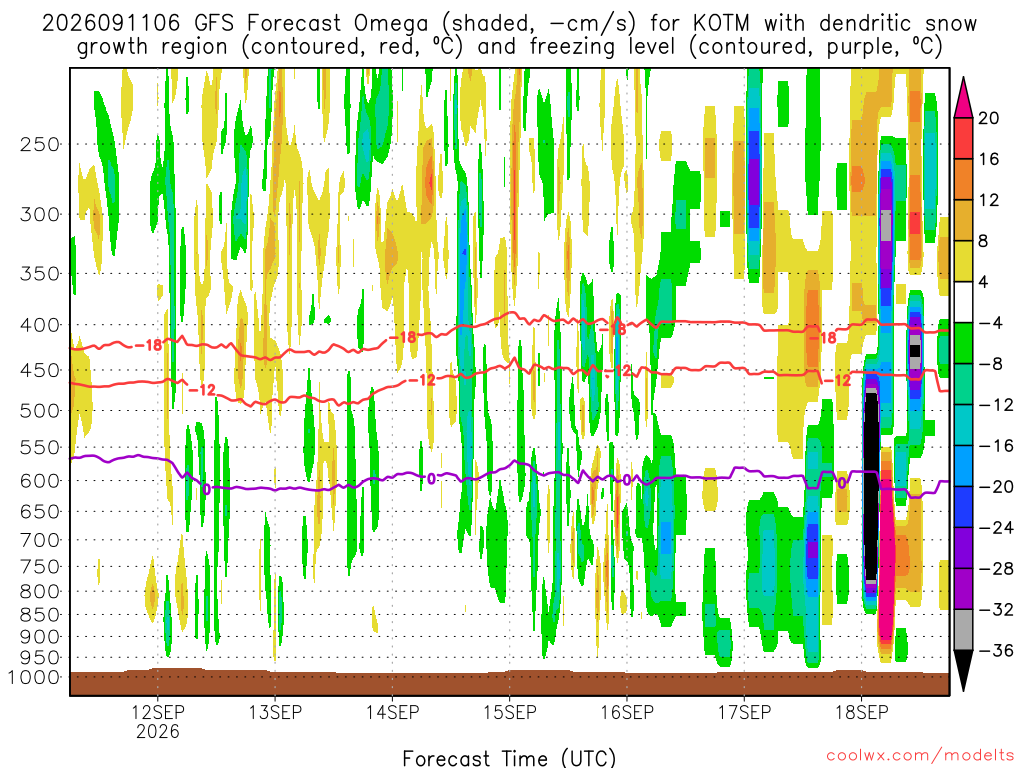The width and height of the screenshot is (1024, 768).
Task: Click the black -36 colorbar swatch
Action: pyautogui.click(x=963, y=671)
